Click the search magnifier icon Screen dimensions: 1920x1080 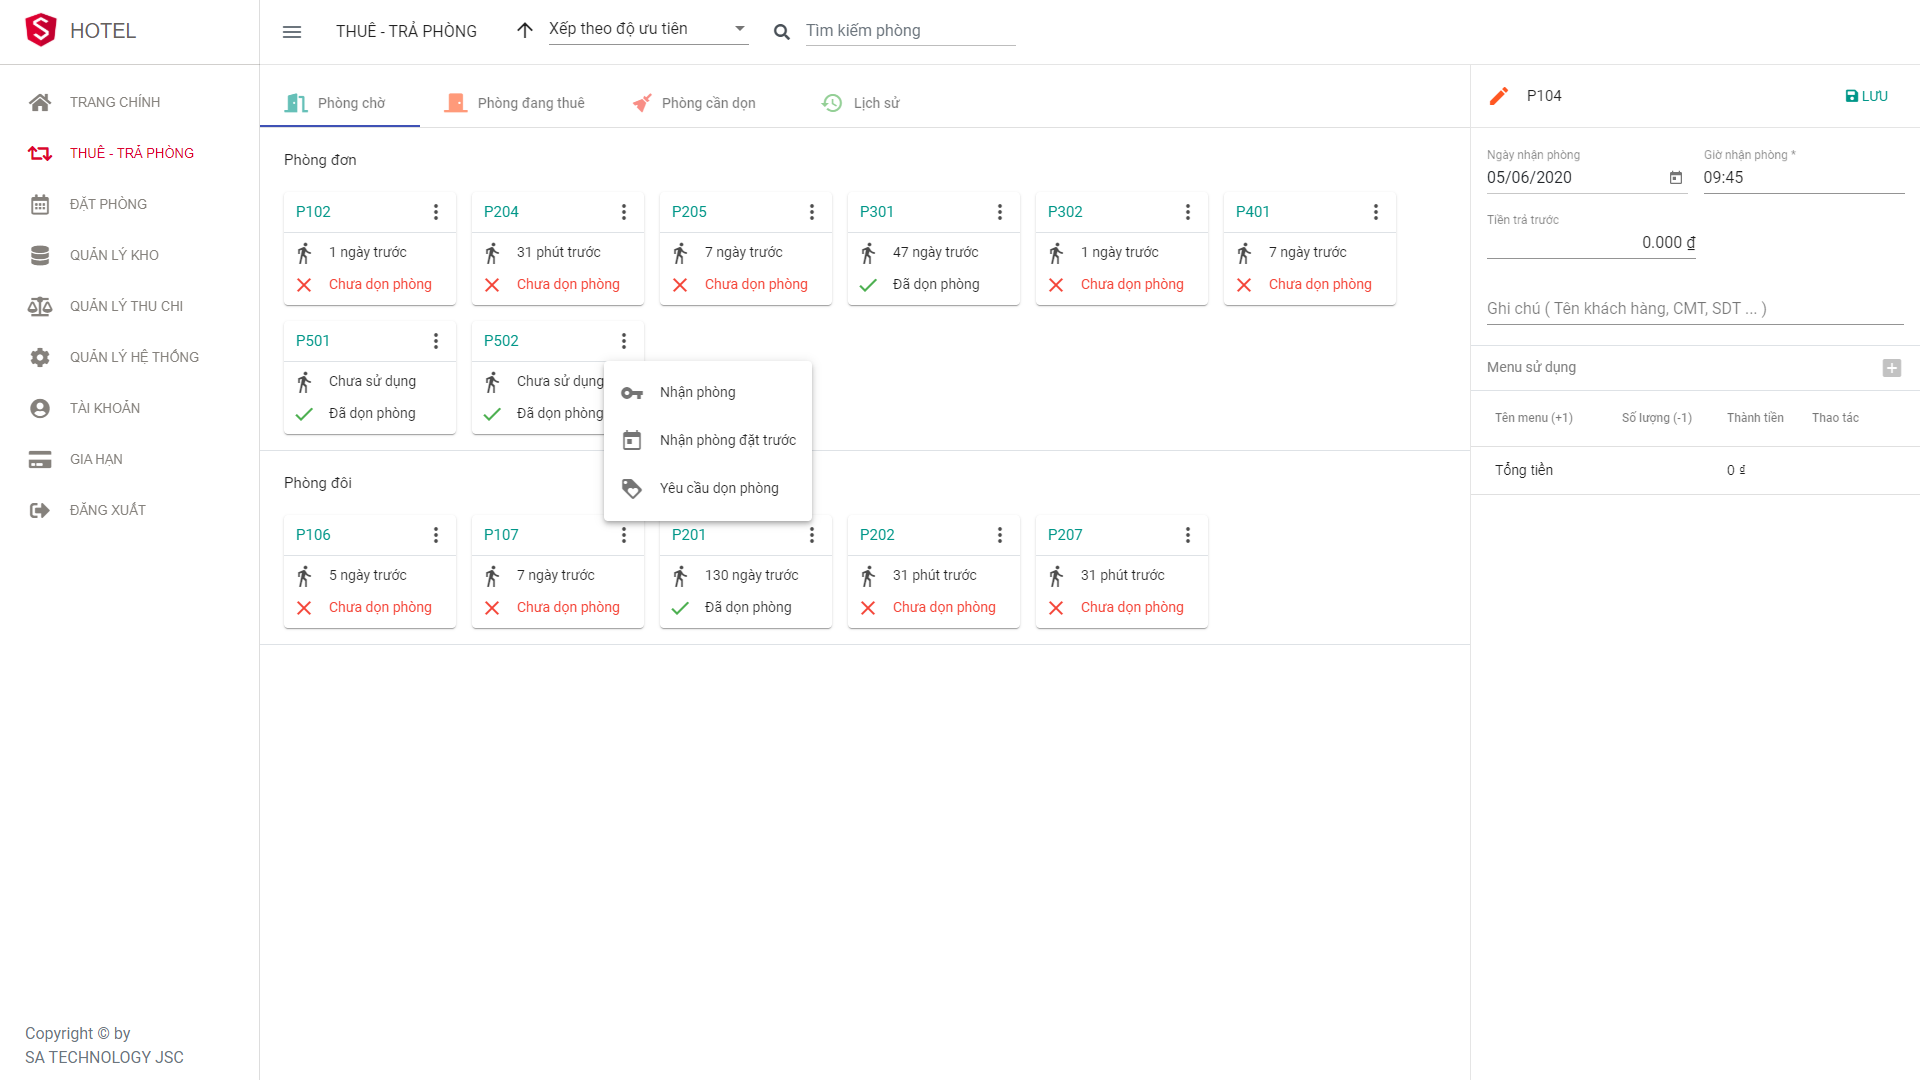782,32
